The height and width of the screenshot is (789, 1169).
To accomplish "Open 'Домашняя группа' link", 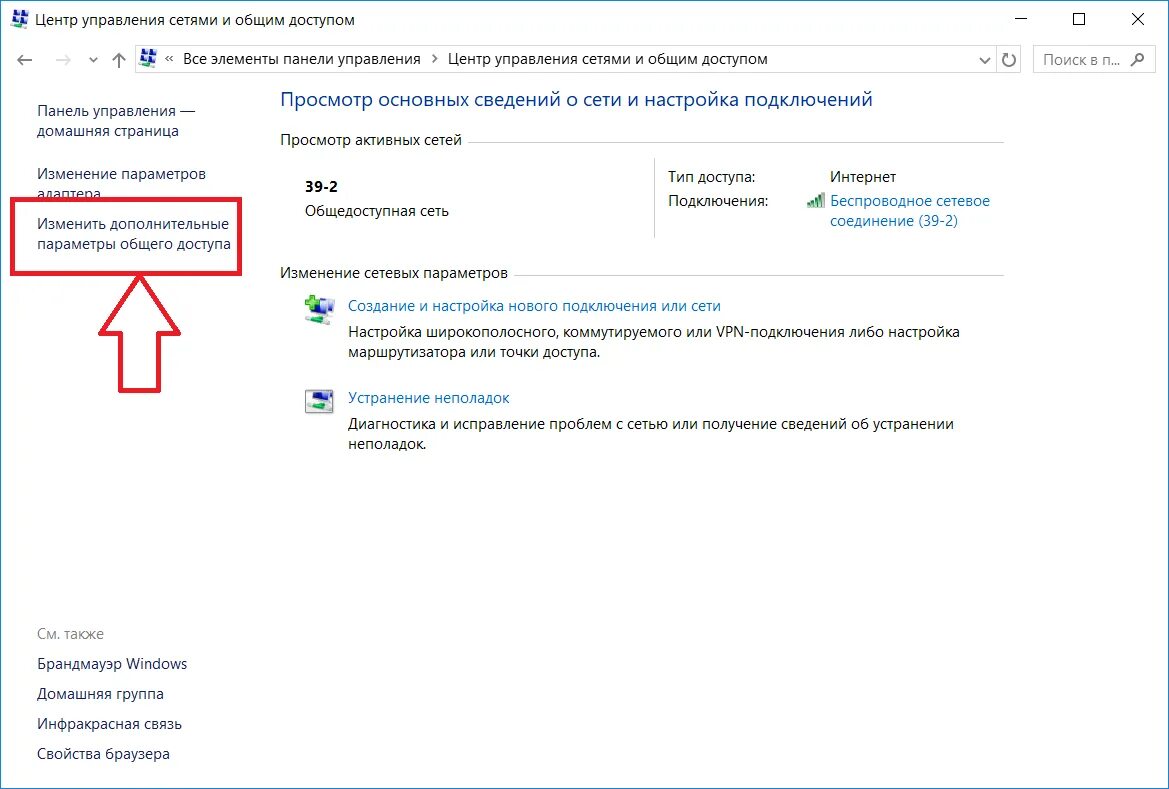I will tap(100, 694).
